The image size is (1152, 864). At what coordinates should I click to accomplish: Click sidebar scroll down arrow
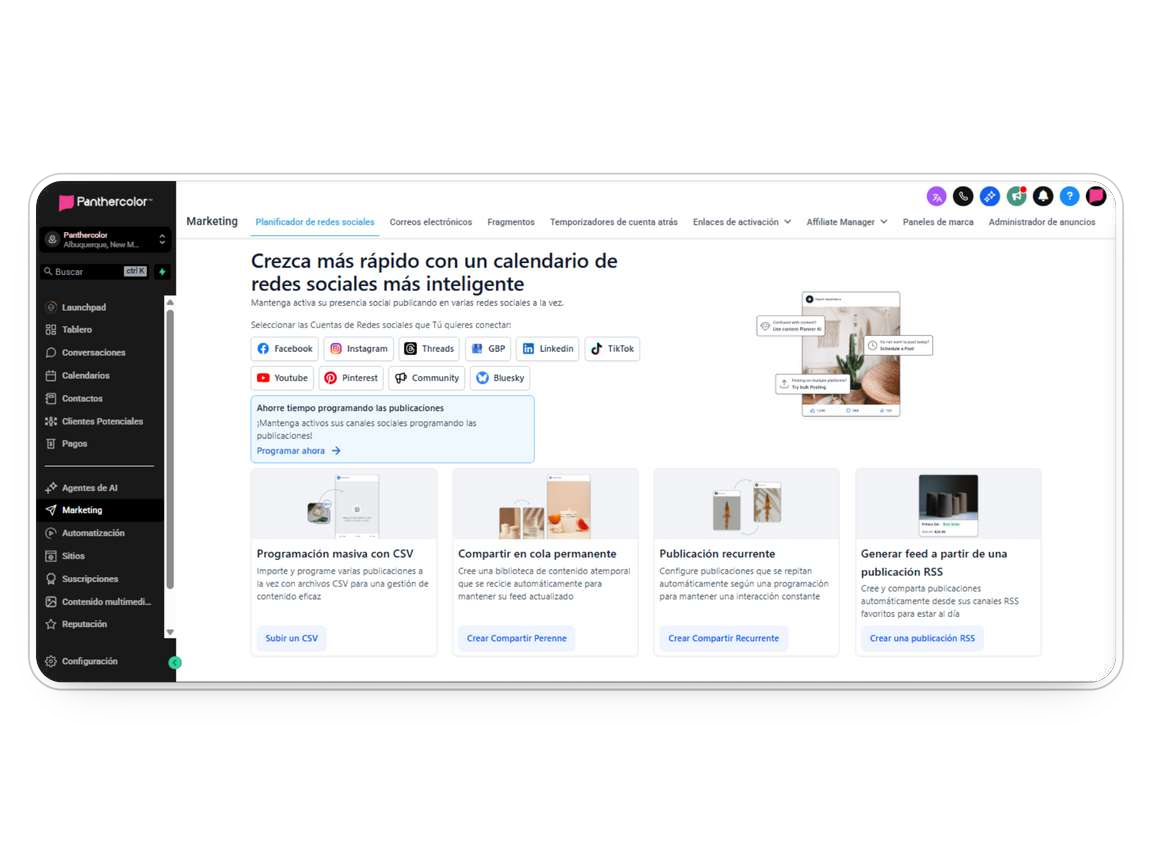[x=170, y=632]
